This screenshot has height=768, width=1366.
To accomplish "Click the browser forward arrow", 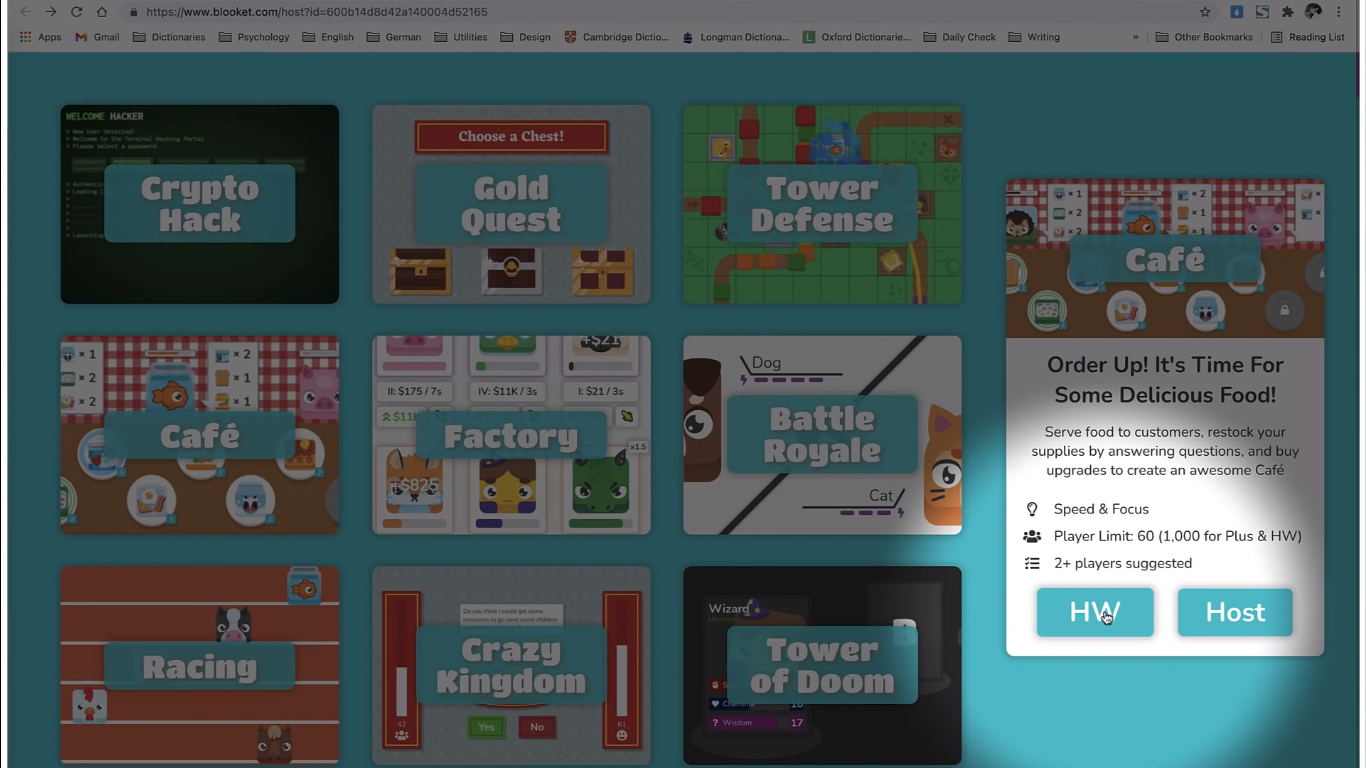I will [50, 12].
